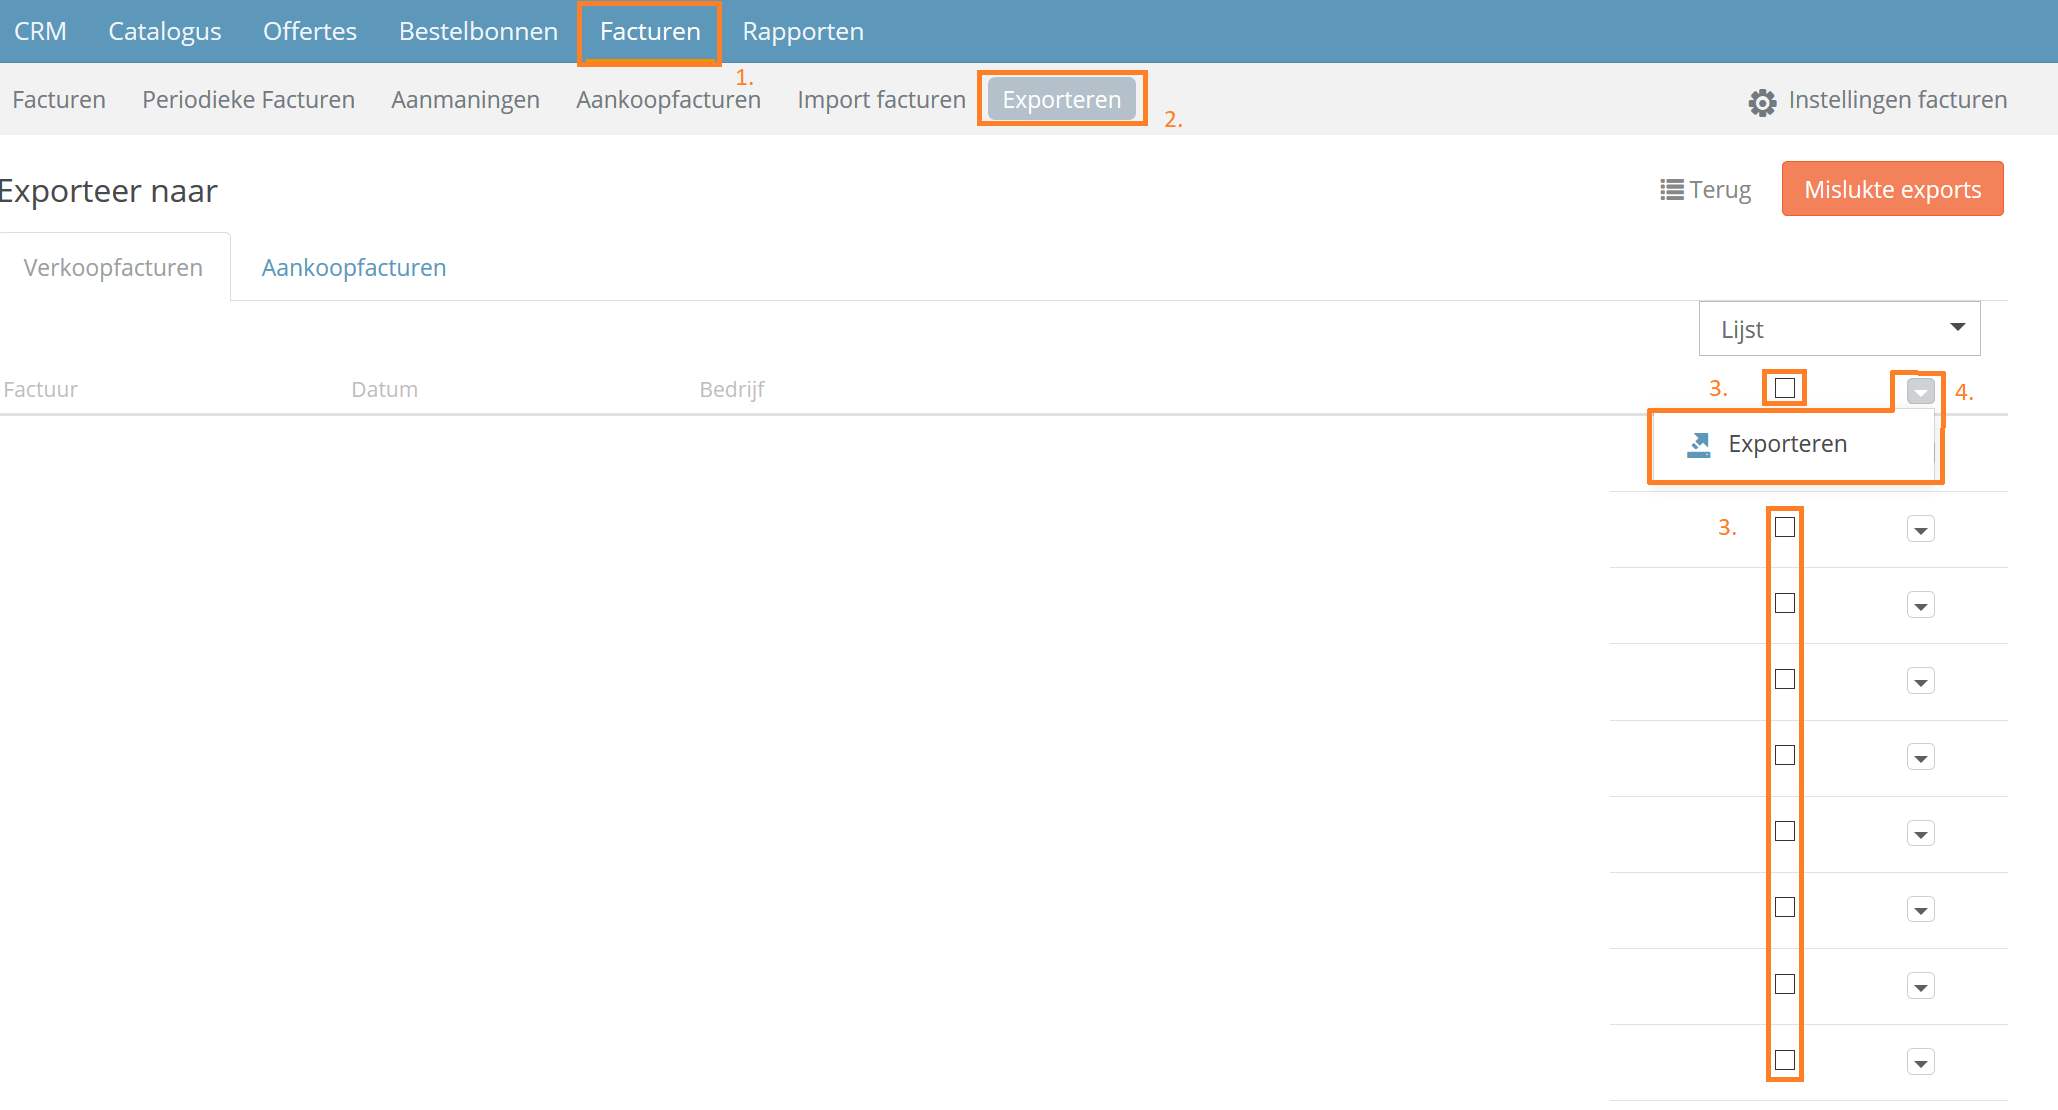
Task: Go back via Terug link
Action: [x=1720, y=190]
